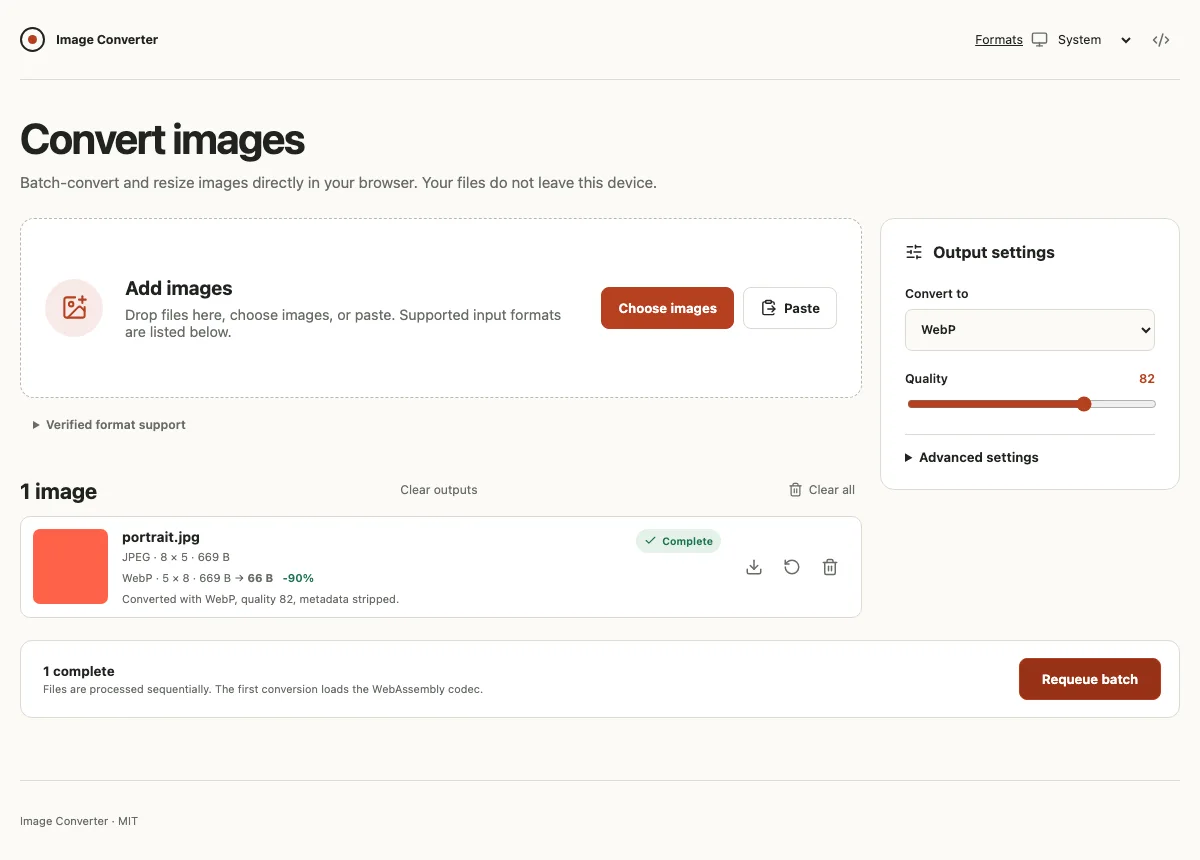
Task: Delete portrait.jpg using its trash icon
Action: pyautogui.click(x=830, y=567)
